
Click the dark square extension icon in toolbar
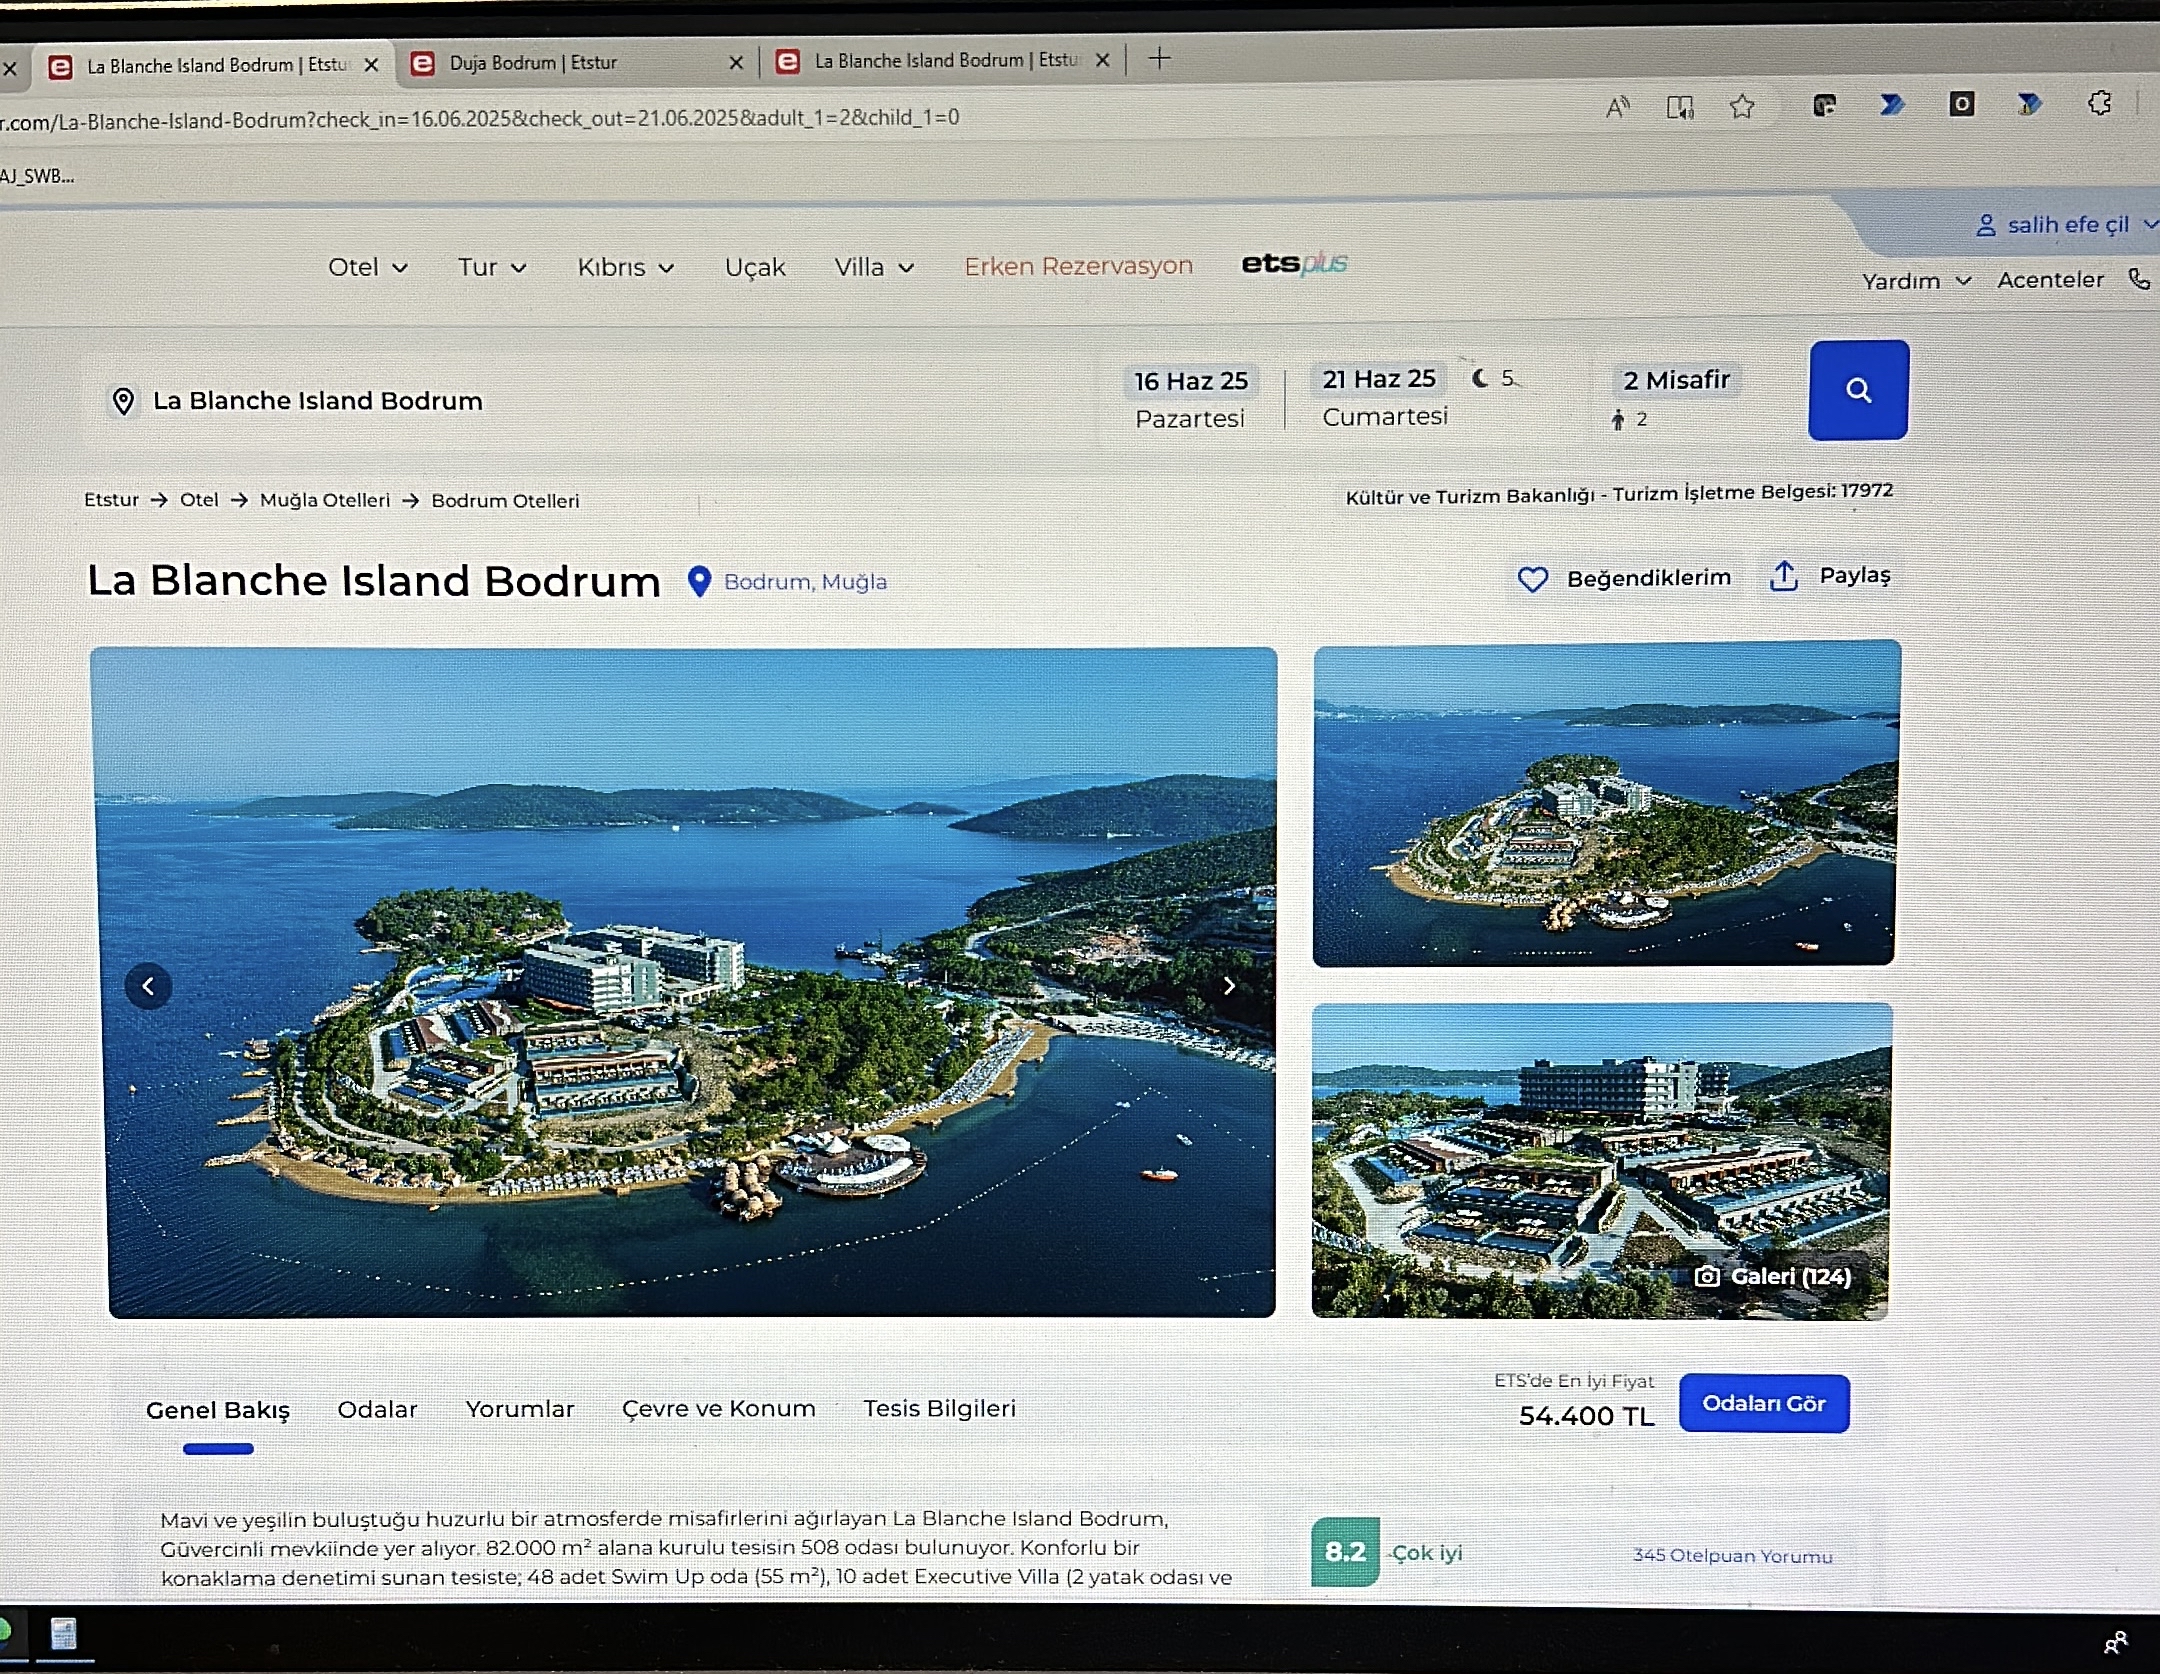[x=1962, y=103]
